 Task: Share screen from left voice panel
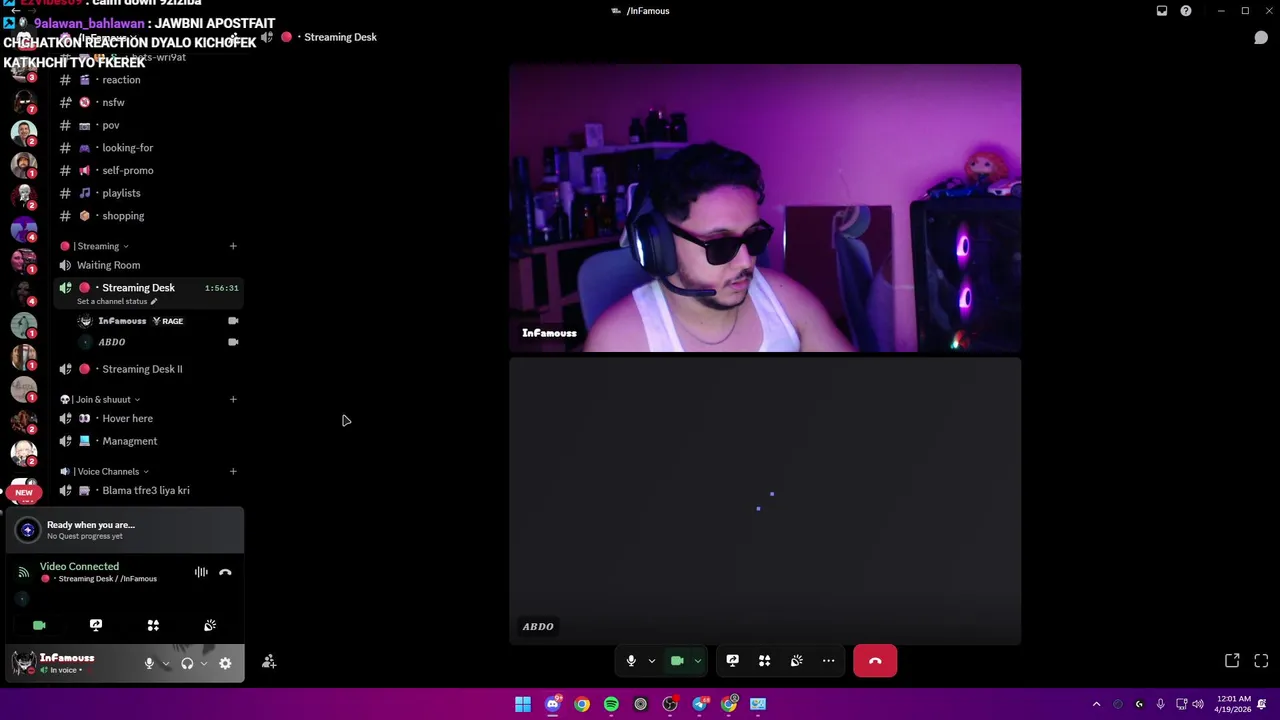coord(96,625)
